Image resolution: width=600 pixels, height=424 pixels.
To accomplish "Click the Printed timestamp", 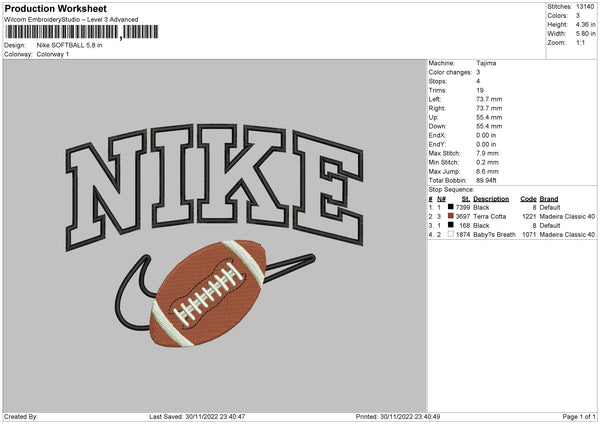I will click(398, 416).
